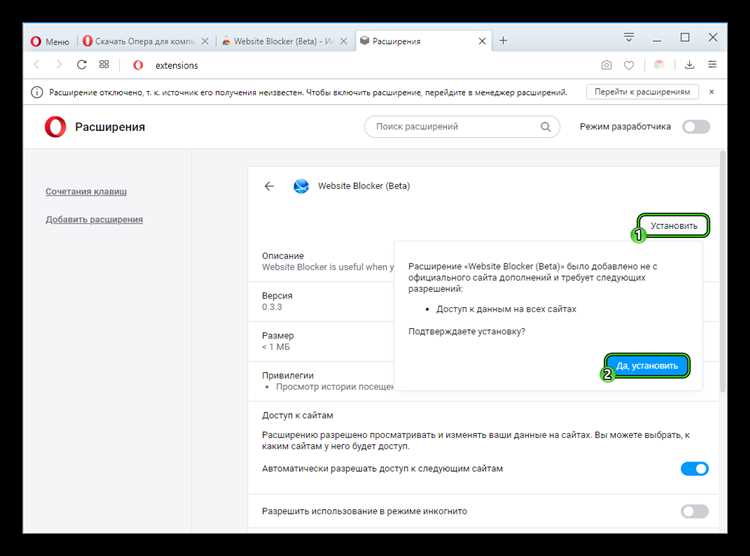Image resolution: width=750 pixels, height=556 pixels.
Task: Go forward with browser forward arrow
Action: (59, 65)
